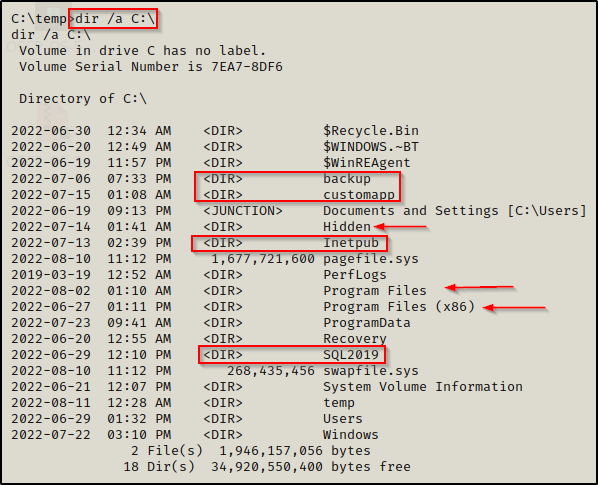Click the customapp directory name
This screenshot has height=485, width=598.
click(359, 194)
